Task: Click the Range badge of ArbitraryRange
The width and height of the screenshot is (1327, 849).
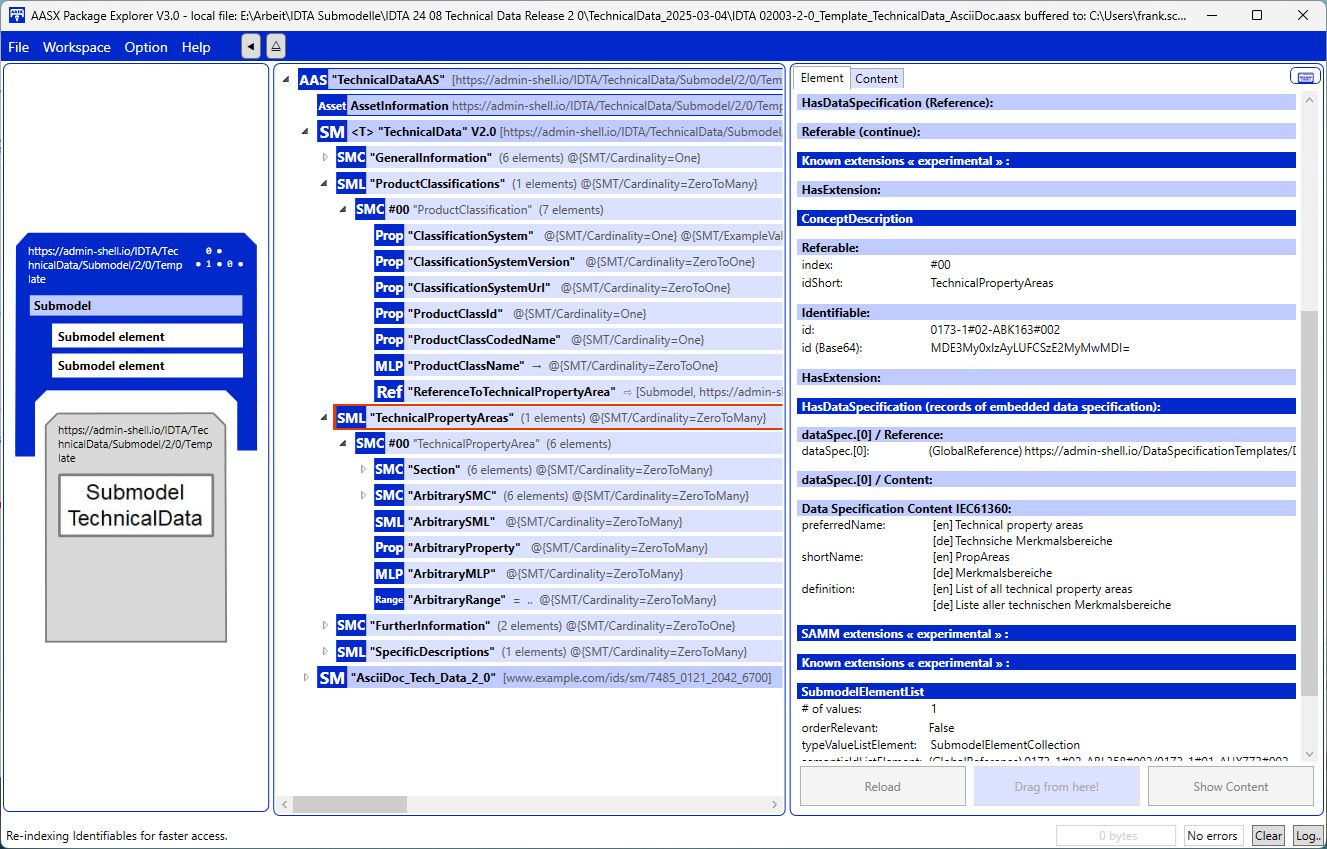Action: point(389,600)
